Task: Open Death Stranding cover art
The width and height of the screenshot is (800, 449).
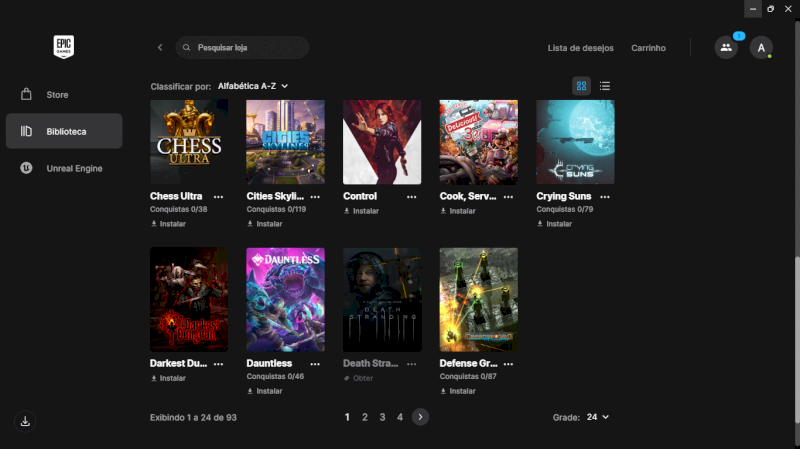Action: (x=382, y=300)
